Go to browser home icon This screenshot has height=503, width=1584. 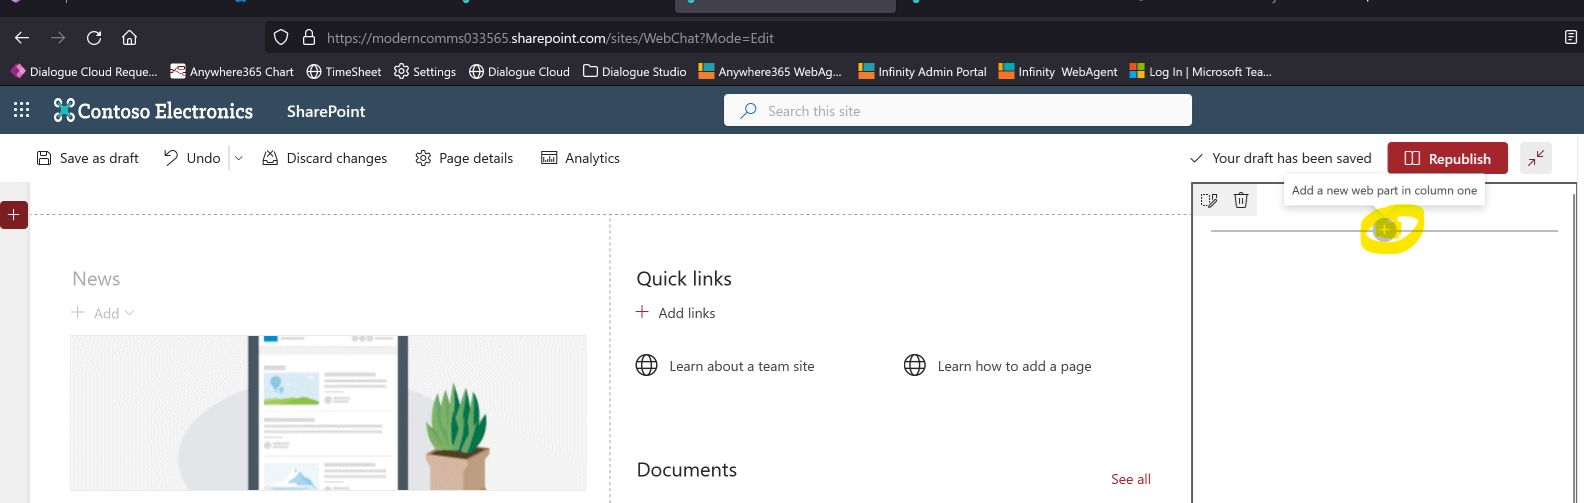tap(129, 38)
